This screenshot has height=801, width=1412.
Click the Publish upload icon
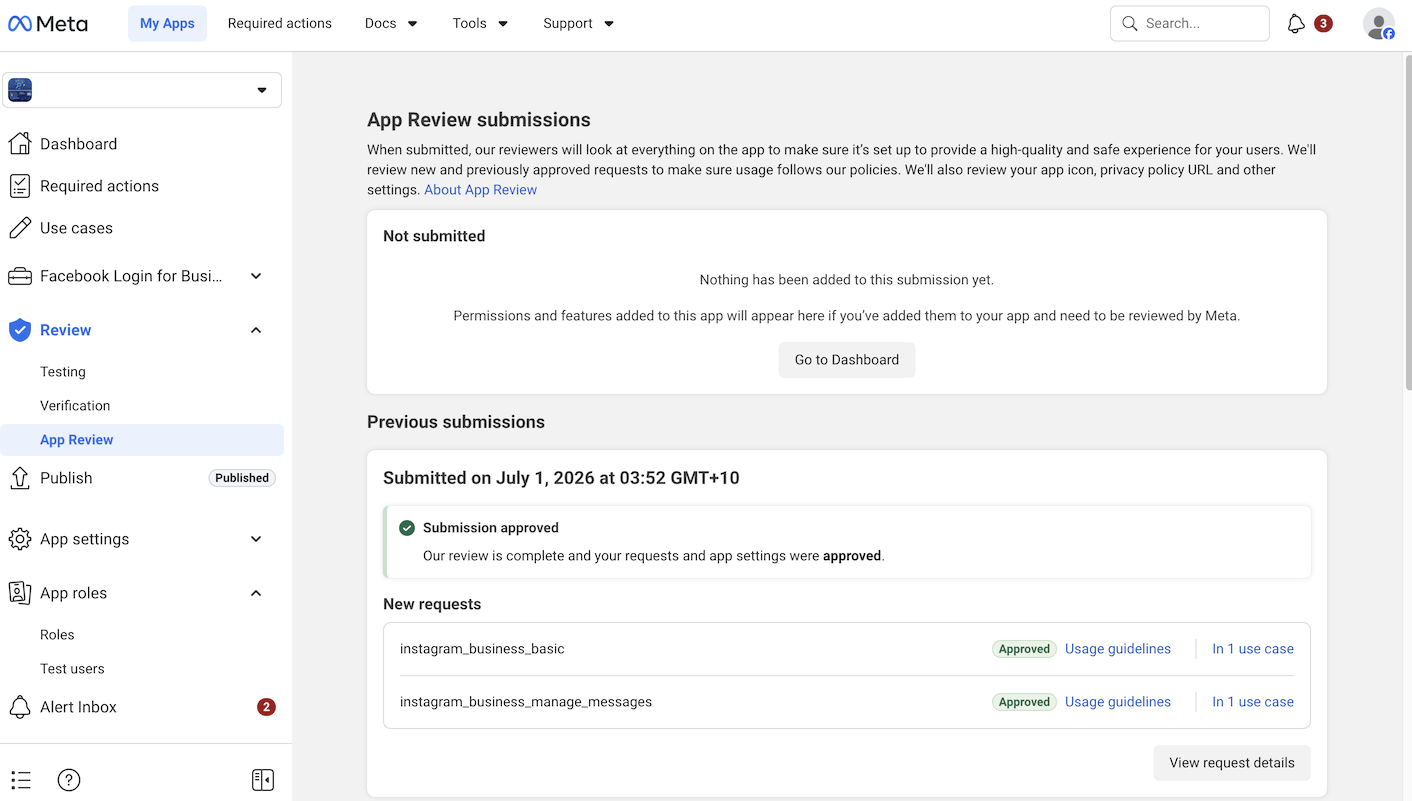click(x=20, y=478)
